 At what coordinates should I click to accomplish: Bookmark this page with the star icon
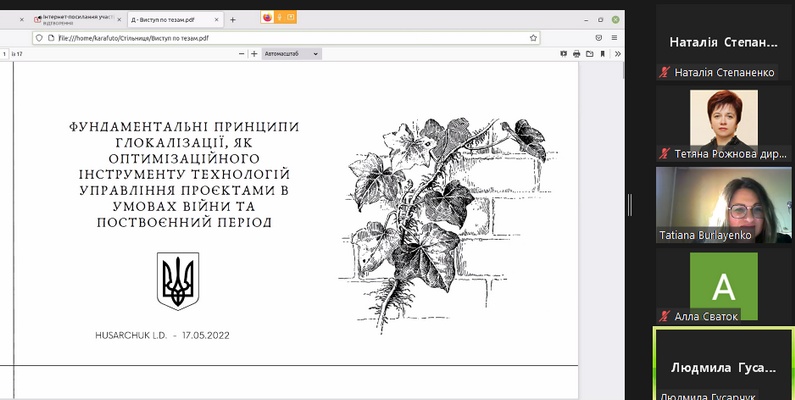[x=533, y=37]
